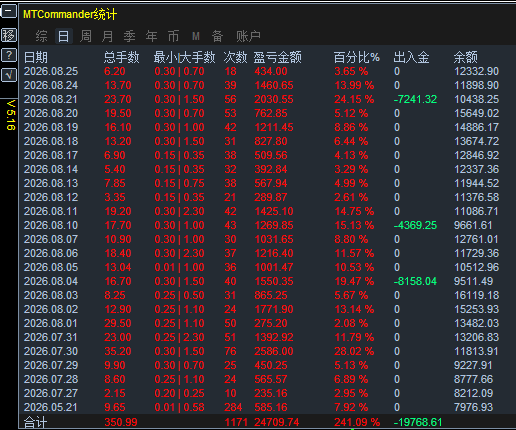The image size is (516, 430).
Task: Open the 周 weekly statistics tab
Action: pos(86,36)
